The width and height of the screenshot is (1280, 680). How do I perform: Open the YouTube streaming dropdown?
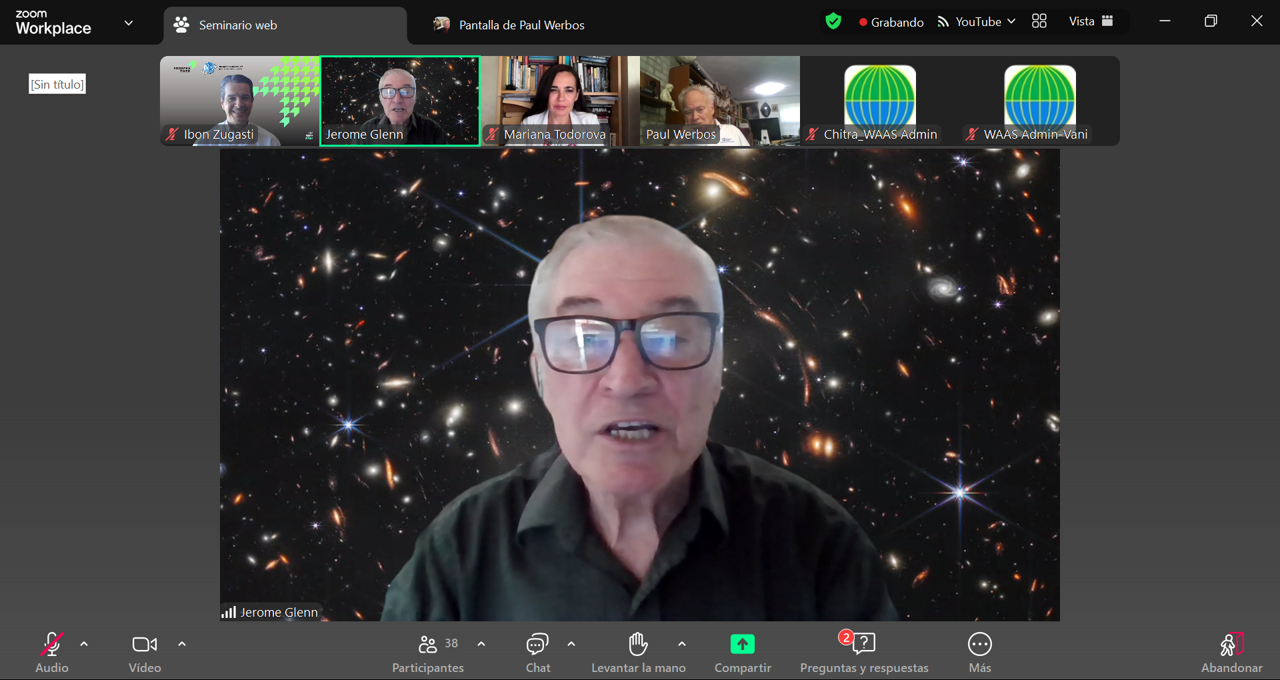pos(976,22)
